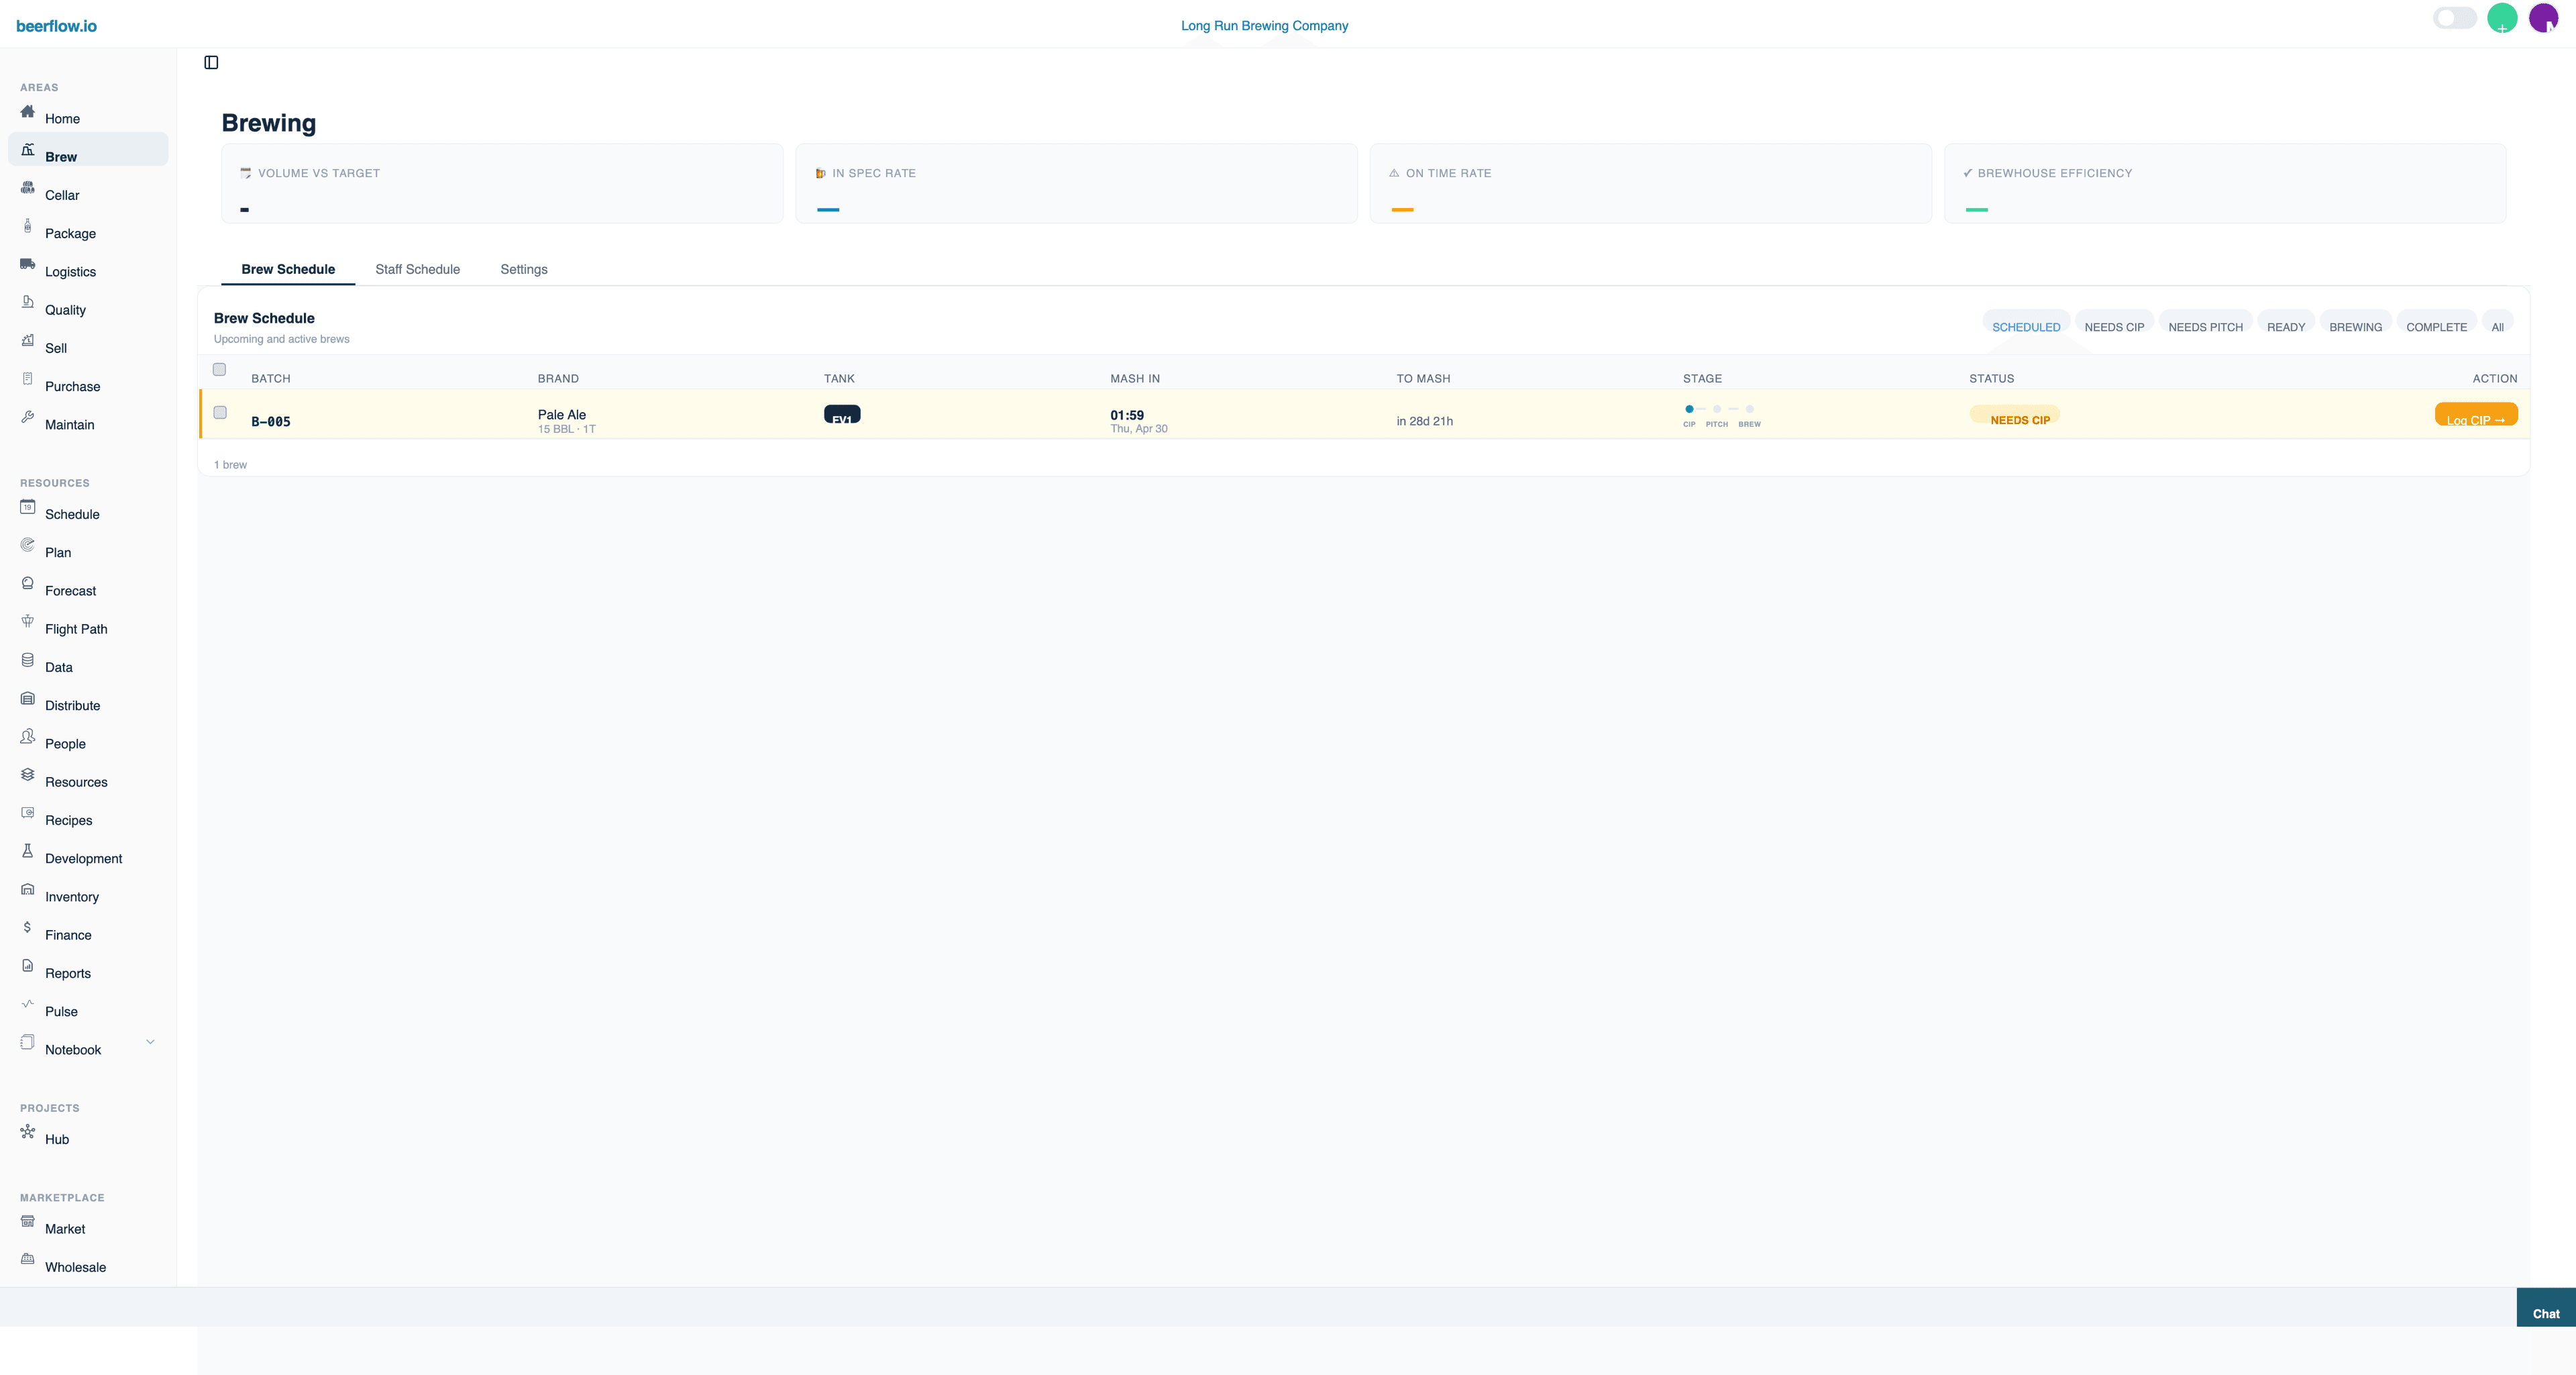Toggle the switch in the top header
Screen dimensions: 2576x1375
[x=2454, y=18]
